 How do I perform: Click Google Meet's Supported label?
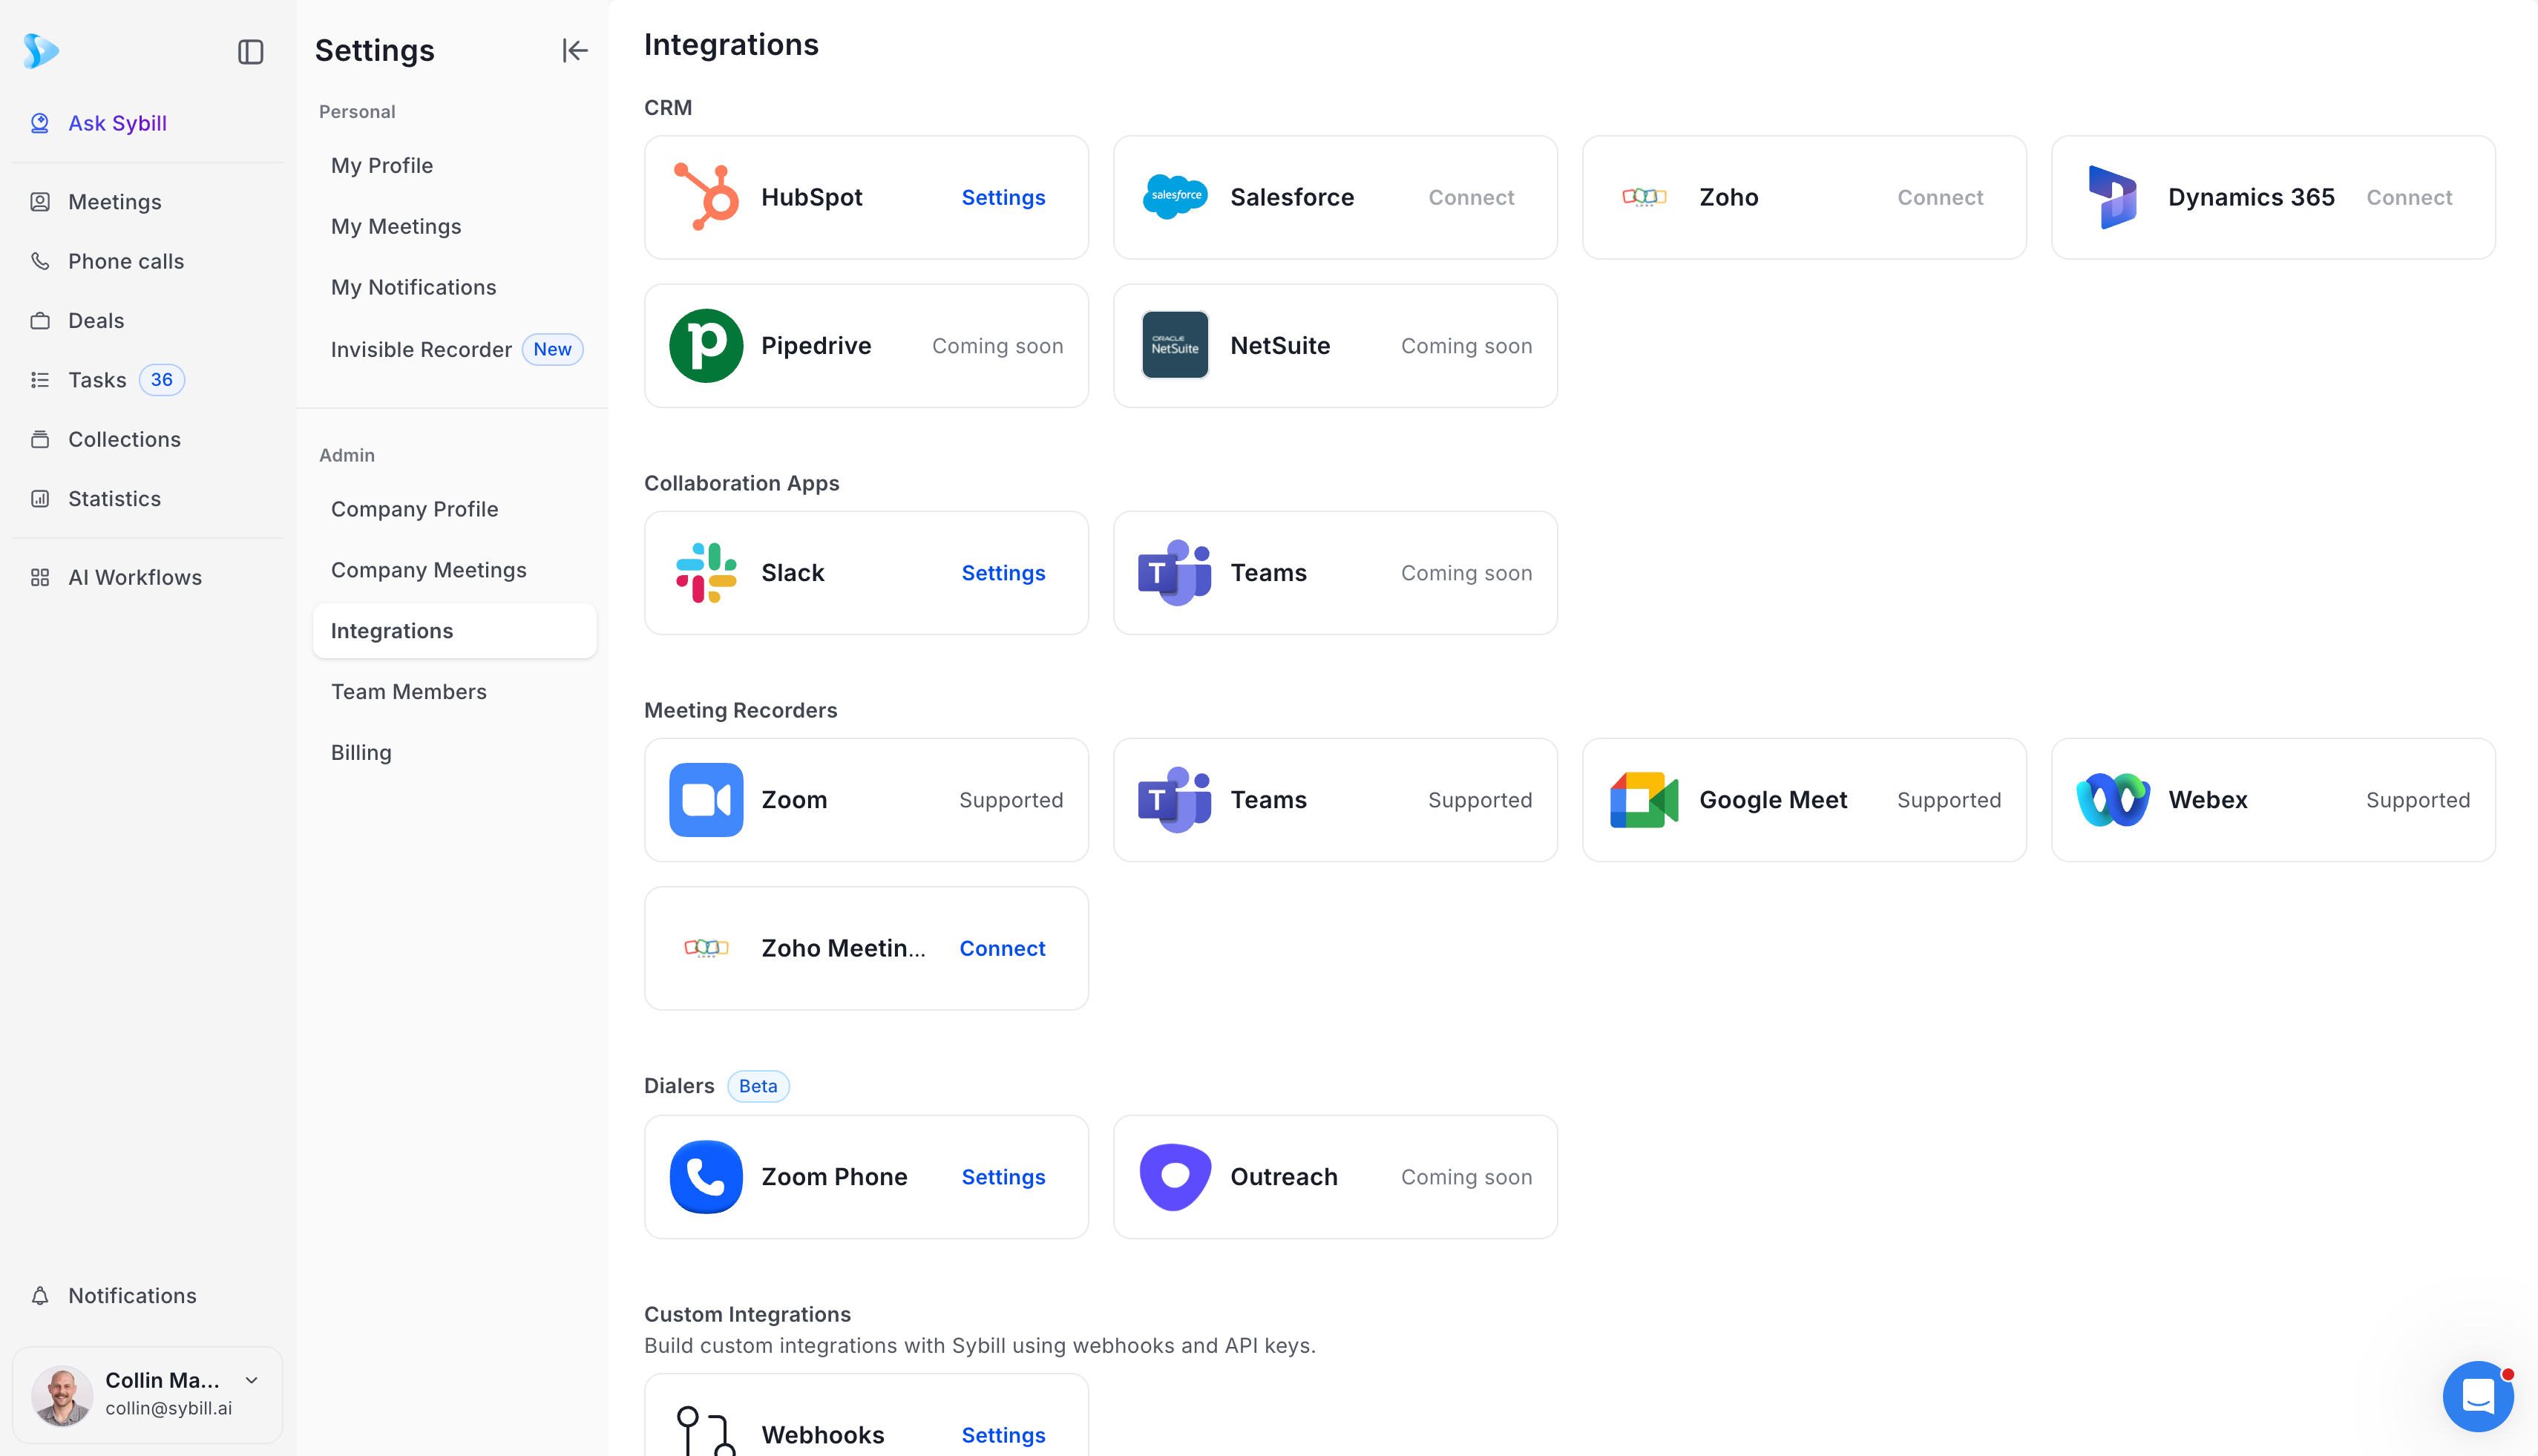pos(1949,800)
